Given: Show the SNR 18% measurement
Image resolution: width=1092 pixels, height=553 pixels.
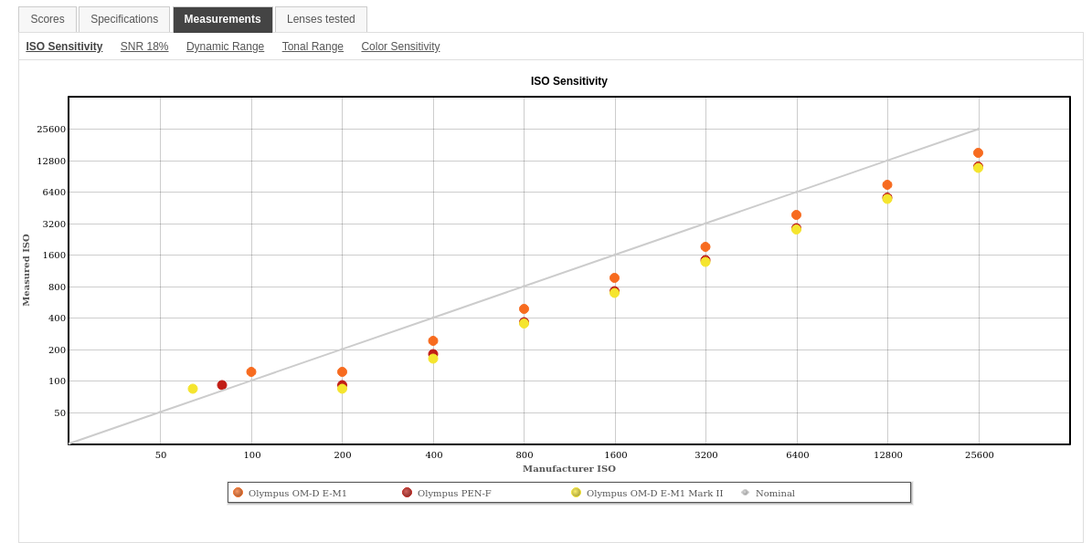Looking at the screenshot, I should pos(144,47).
